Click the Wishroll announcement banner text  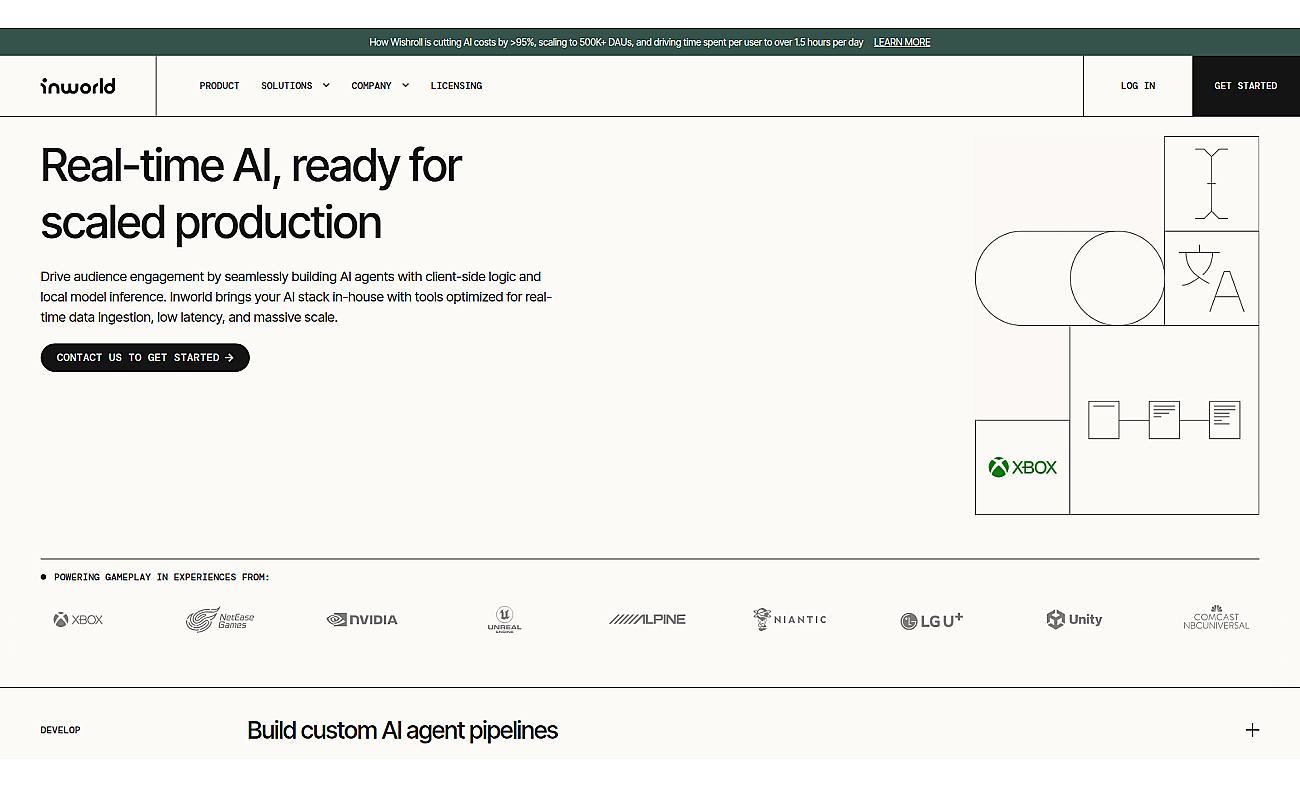(618, 42)
